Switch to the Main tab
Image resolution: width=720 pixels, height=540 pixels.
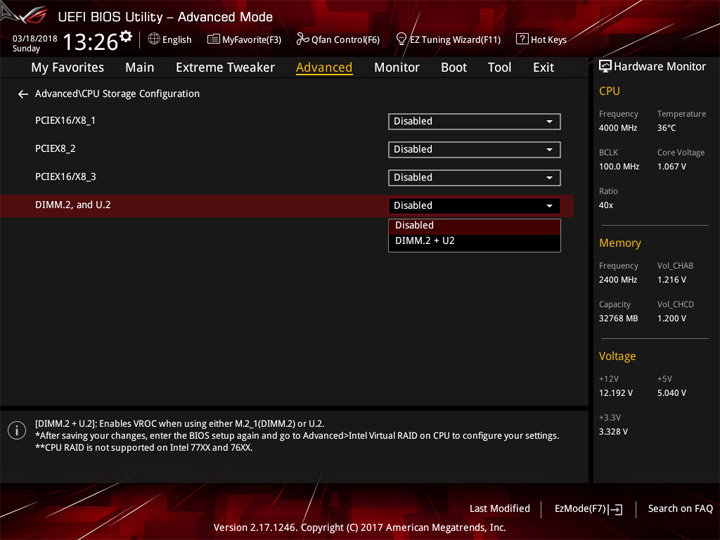[140, 68]
